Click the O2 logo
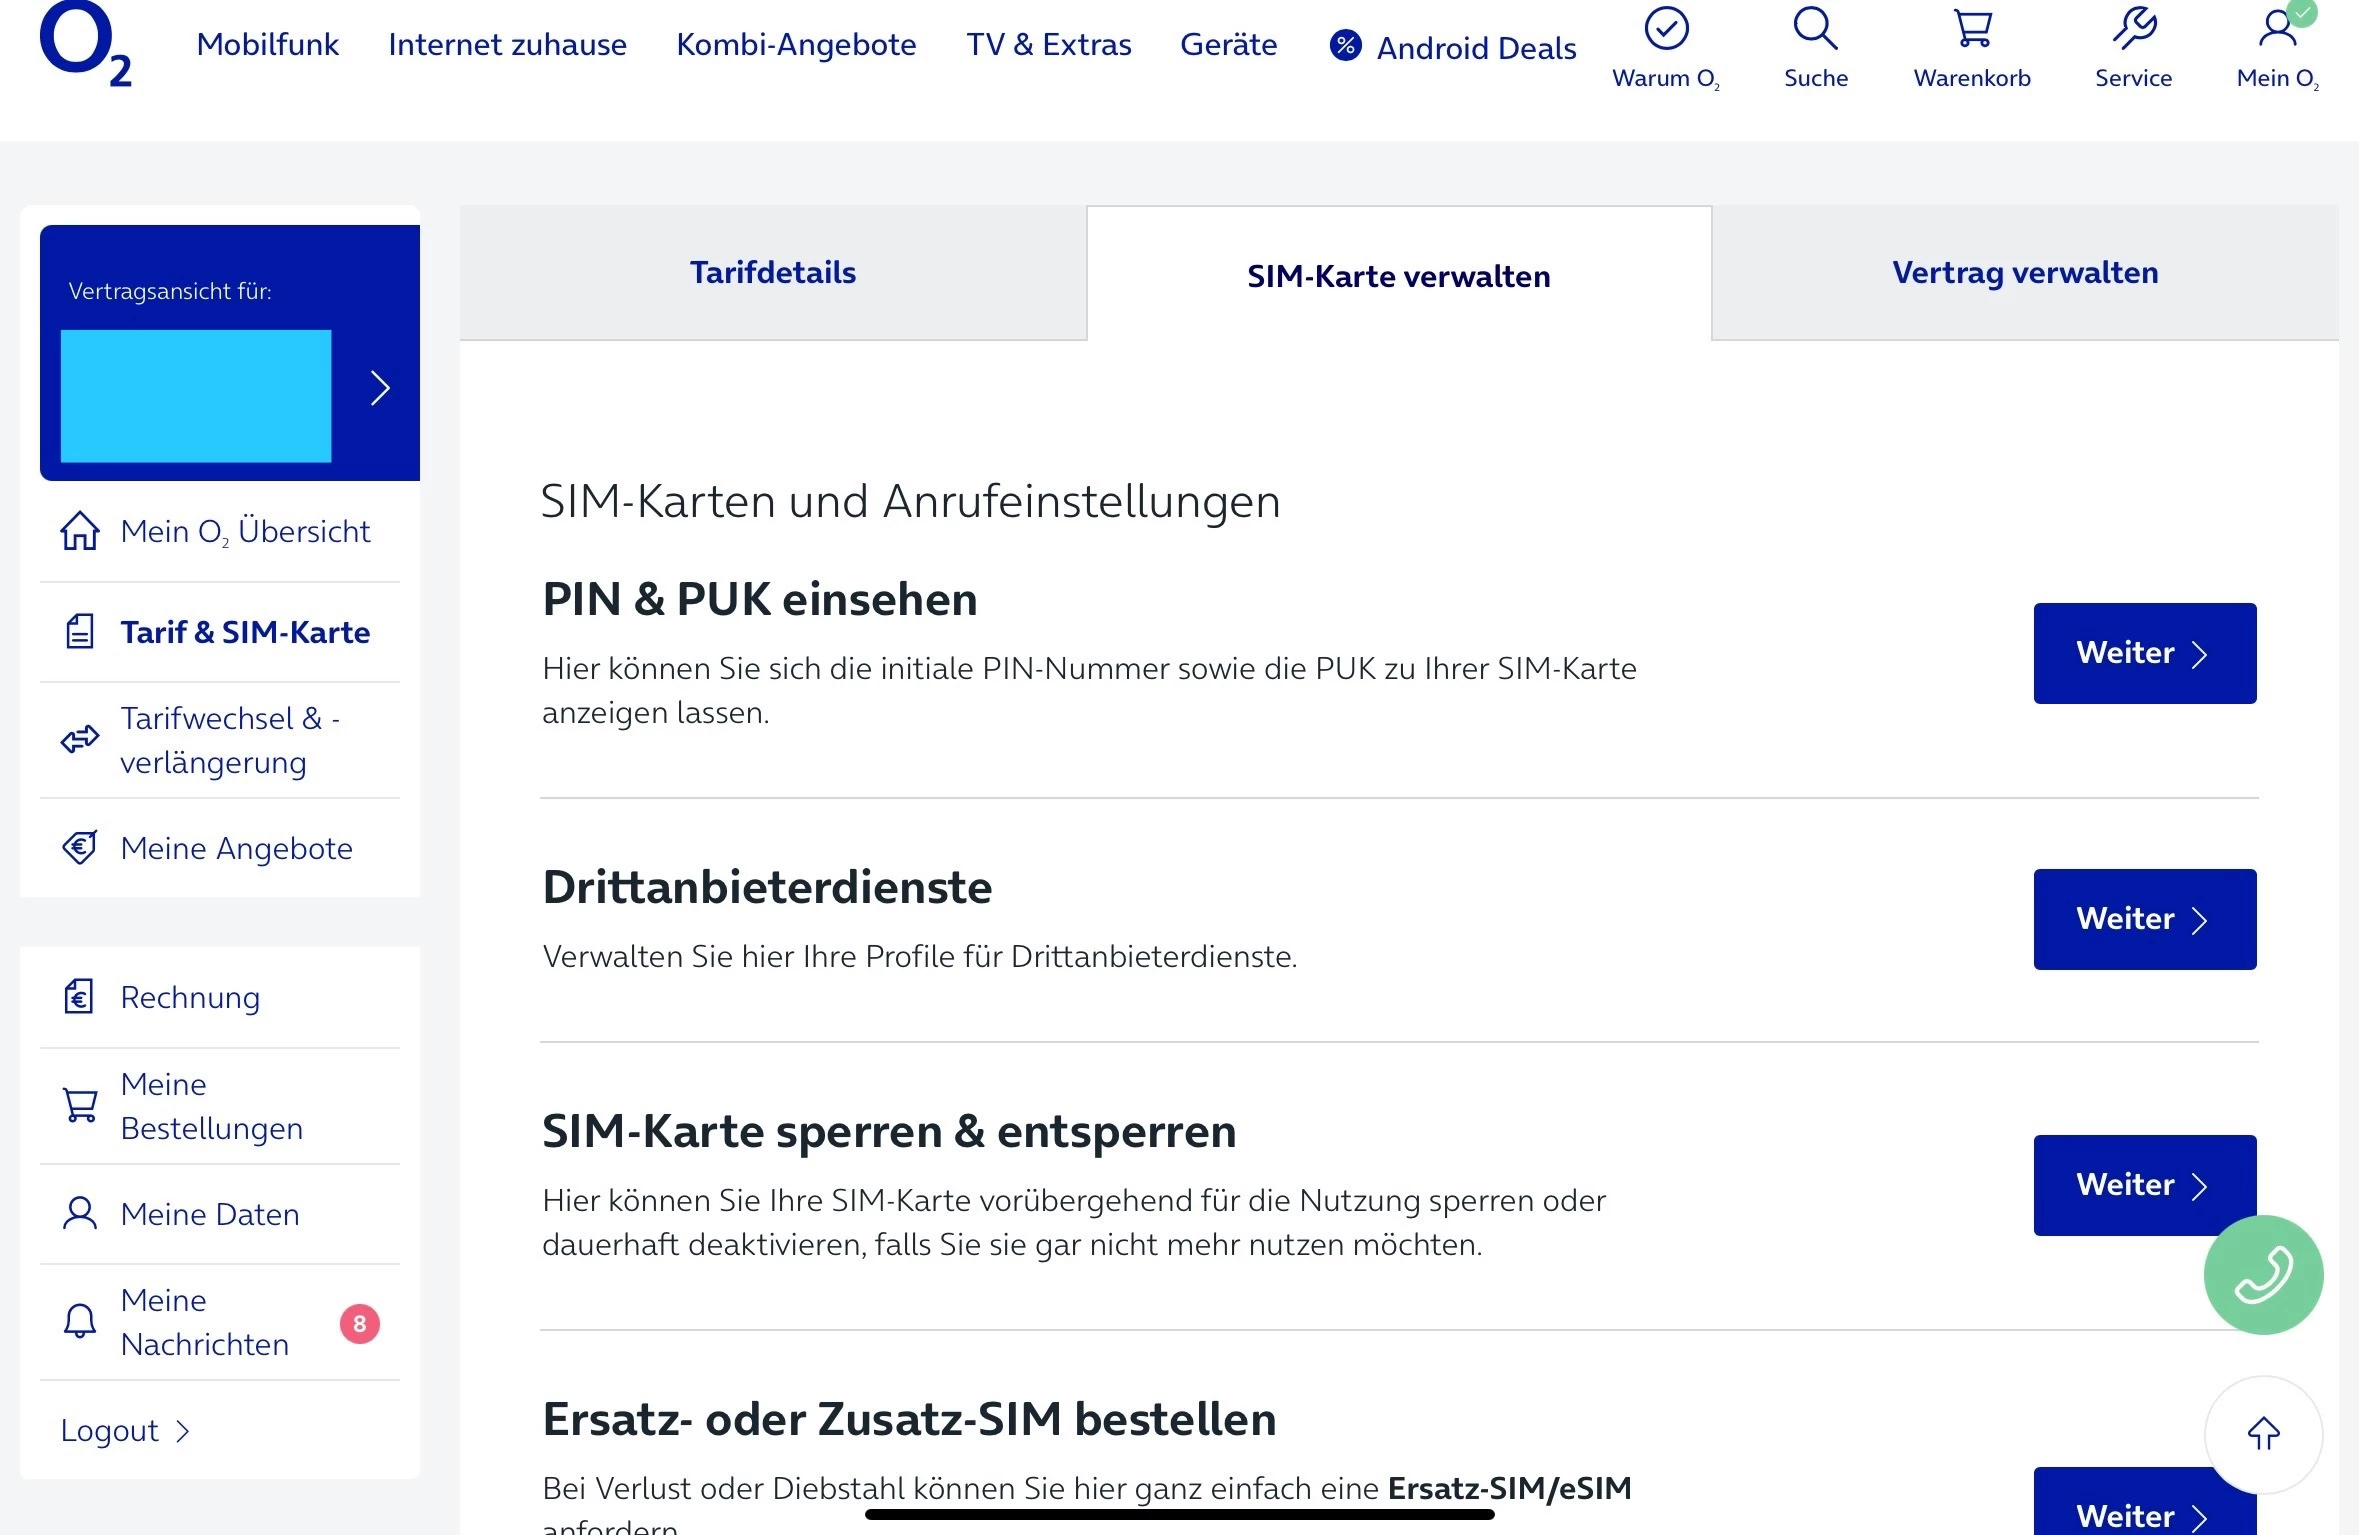The height and width of the screenshot is (1535, 2359). pos(85,44)
